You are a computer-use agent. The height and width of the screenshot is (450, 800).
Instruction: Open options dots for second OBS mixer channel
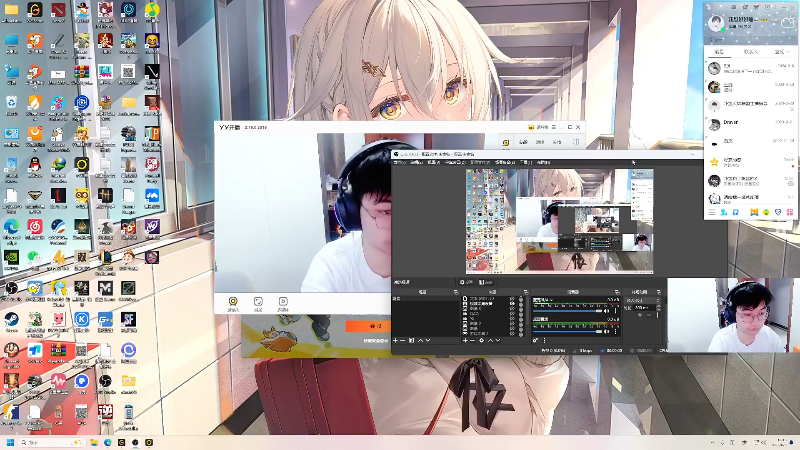(x=616, y=331)
